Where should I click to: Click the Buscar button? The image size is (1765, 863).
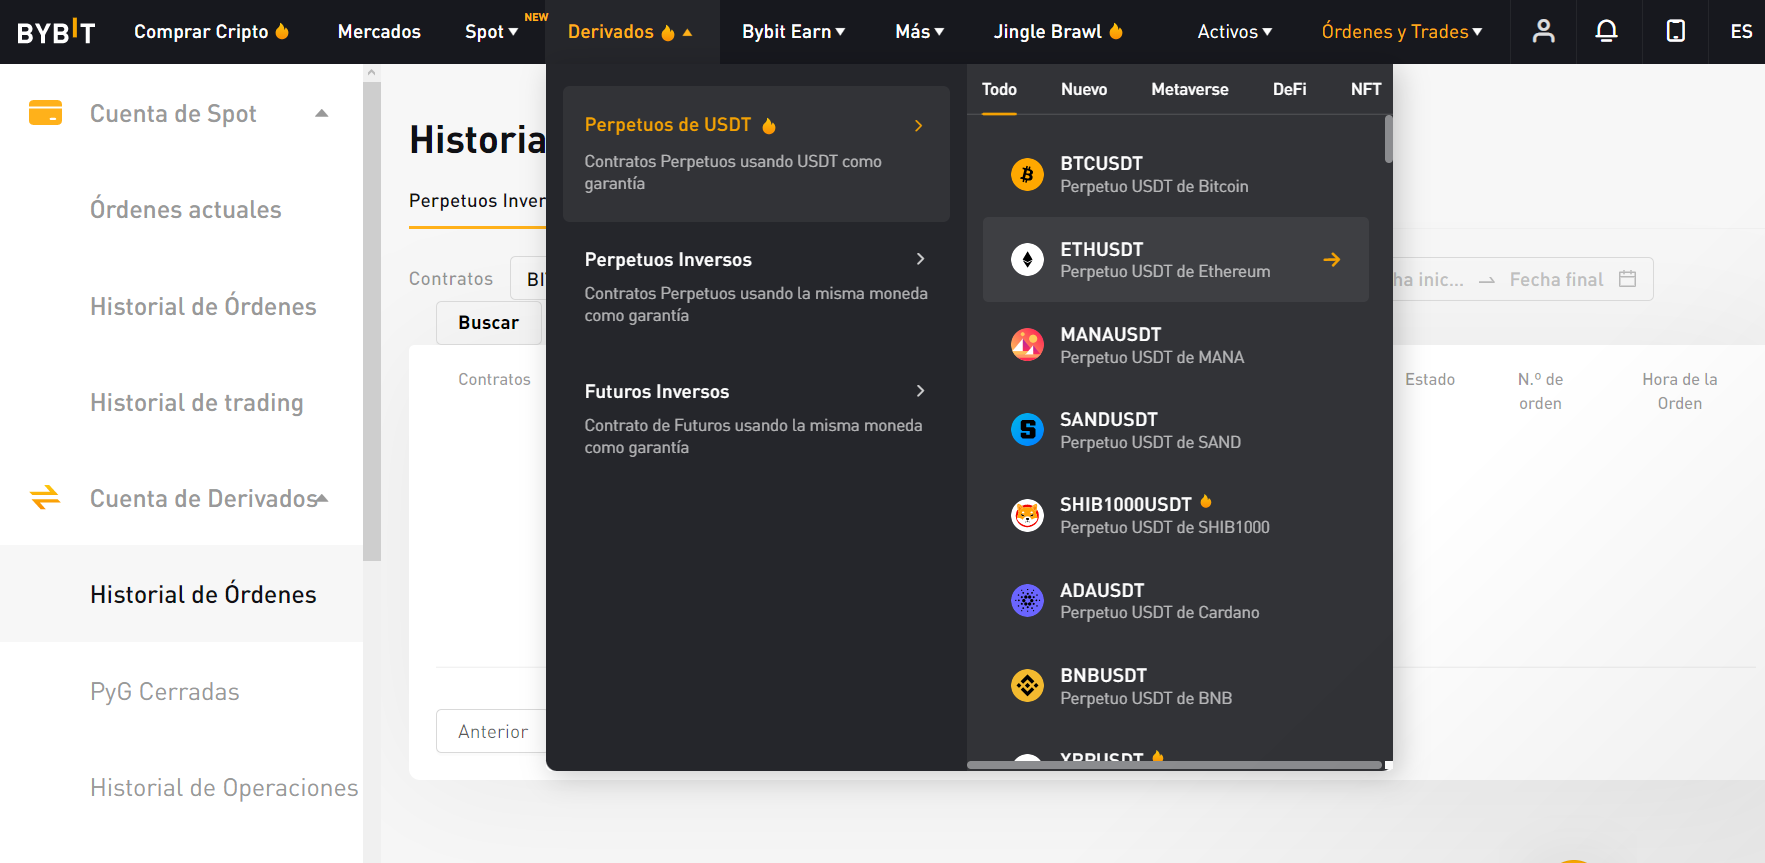[489, 323]
